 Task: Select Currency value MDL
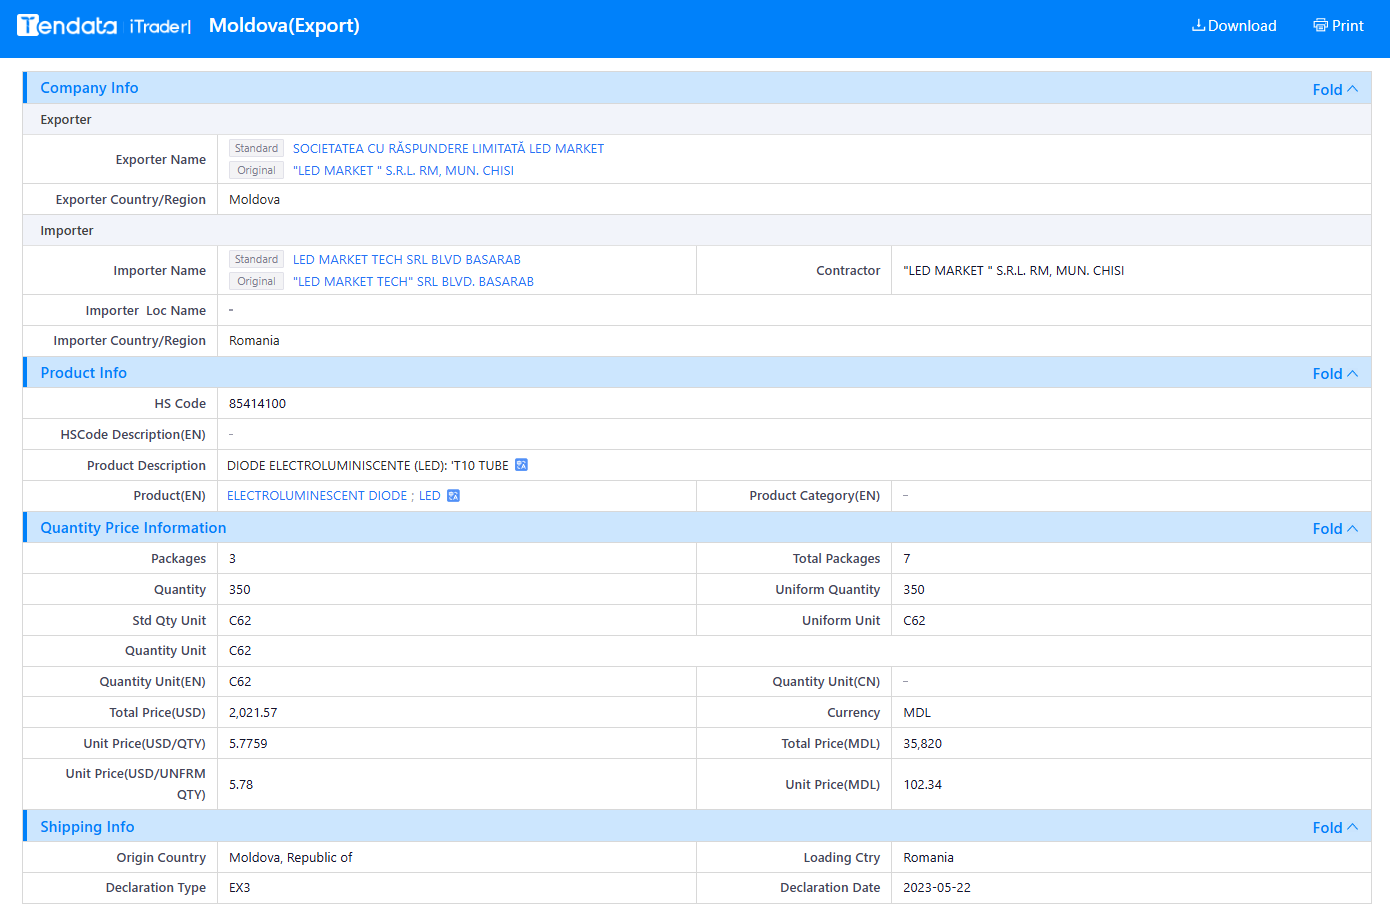click(x=917, y=712)
